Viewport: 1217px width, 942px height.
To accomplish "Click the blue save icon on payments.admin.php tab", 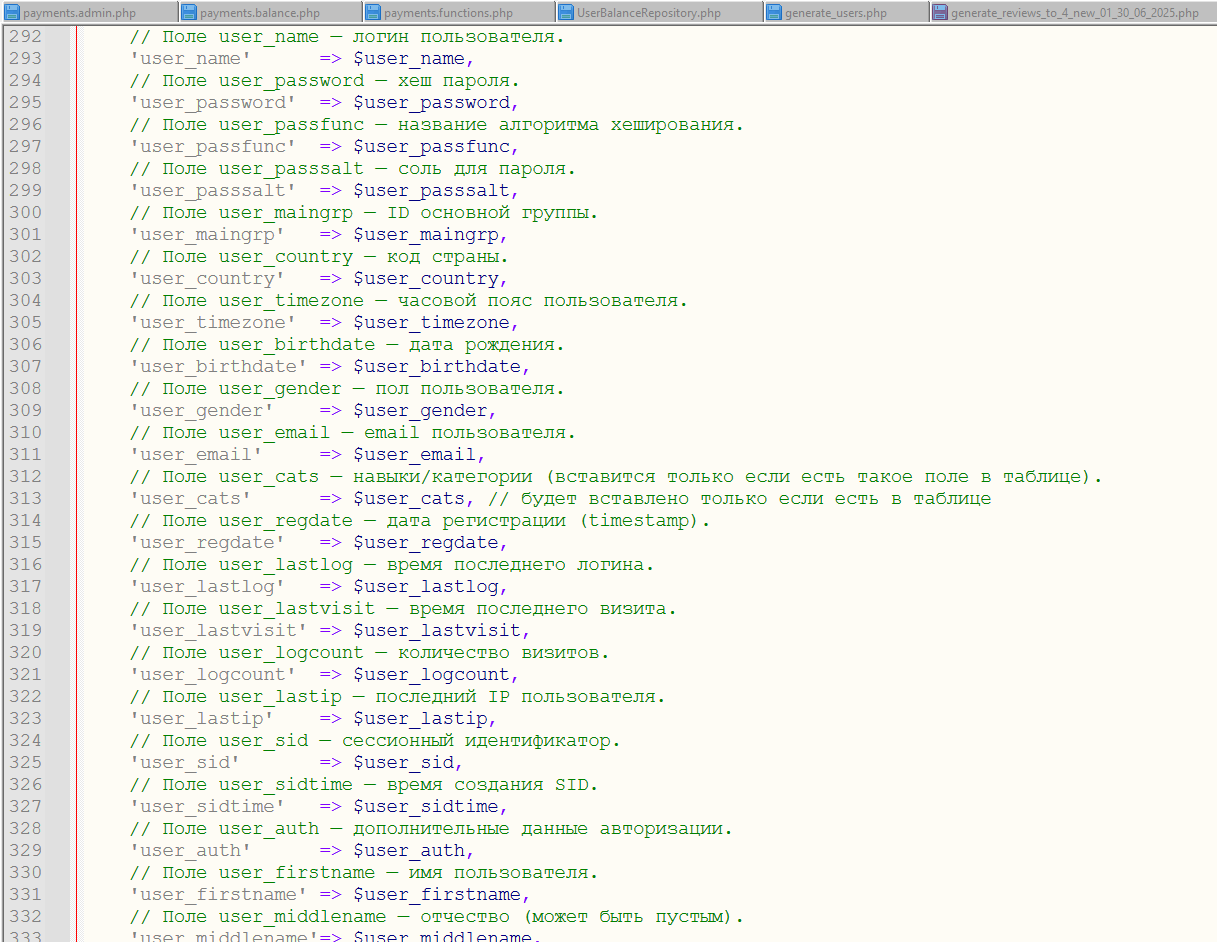I will click(x=13, y=13).
